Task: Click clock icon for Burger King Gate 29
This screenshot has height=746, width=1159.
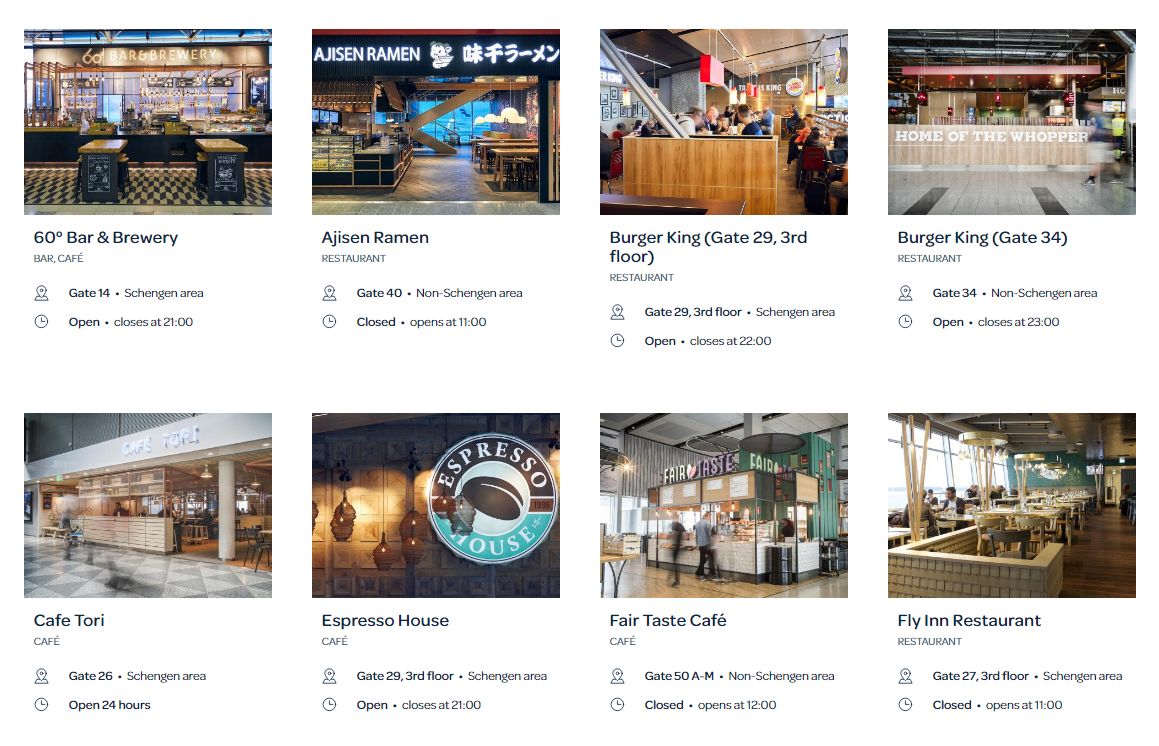Action: tap(617, 341)
